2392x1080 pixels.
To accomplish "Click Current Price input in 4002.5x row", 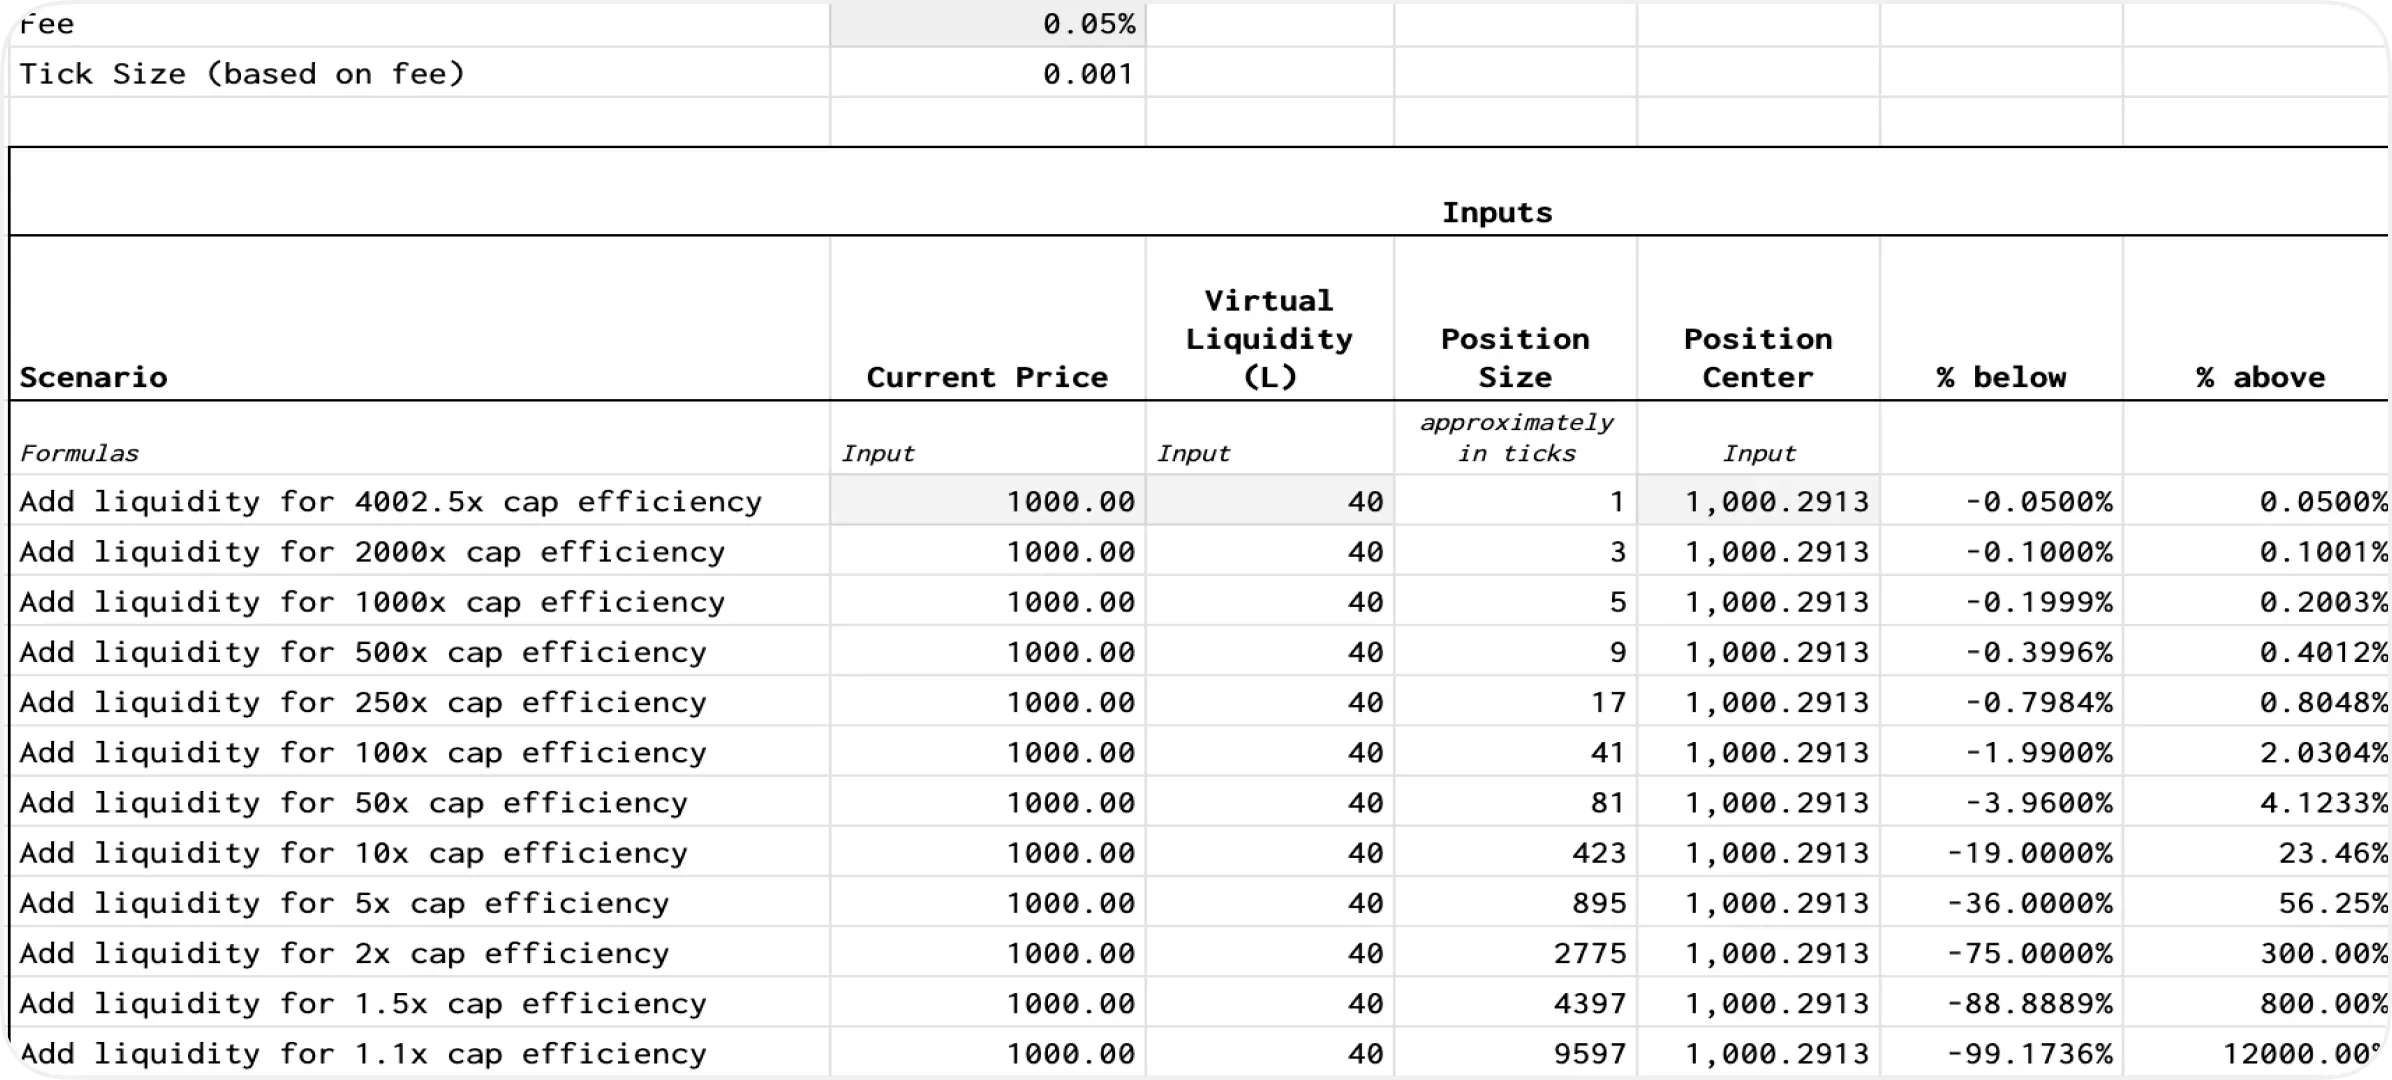I will [988, 500].
